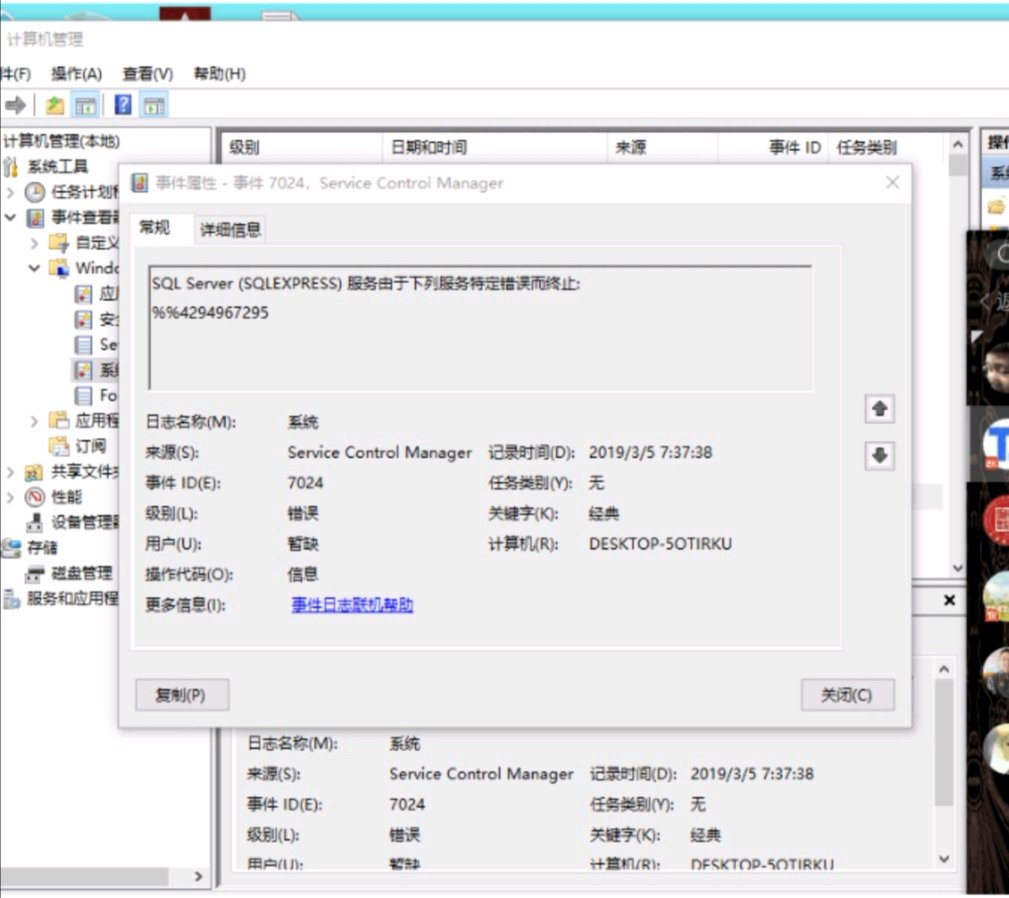This screenshot has width=1009, height=898.
Task: Expand the 任务计划 tree node chevron
Action: (10, 192)
